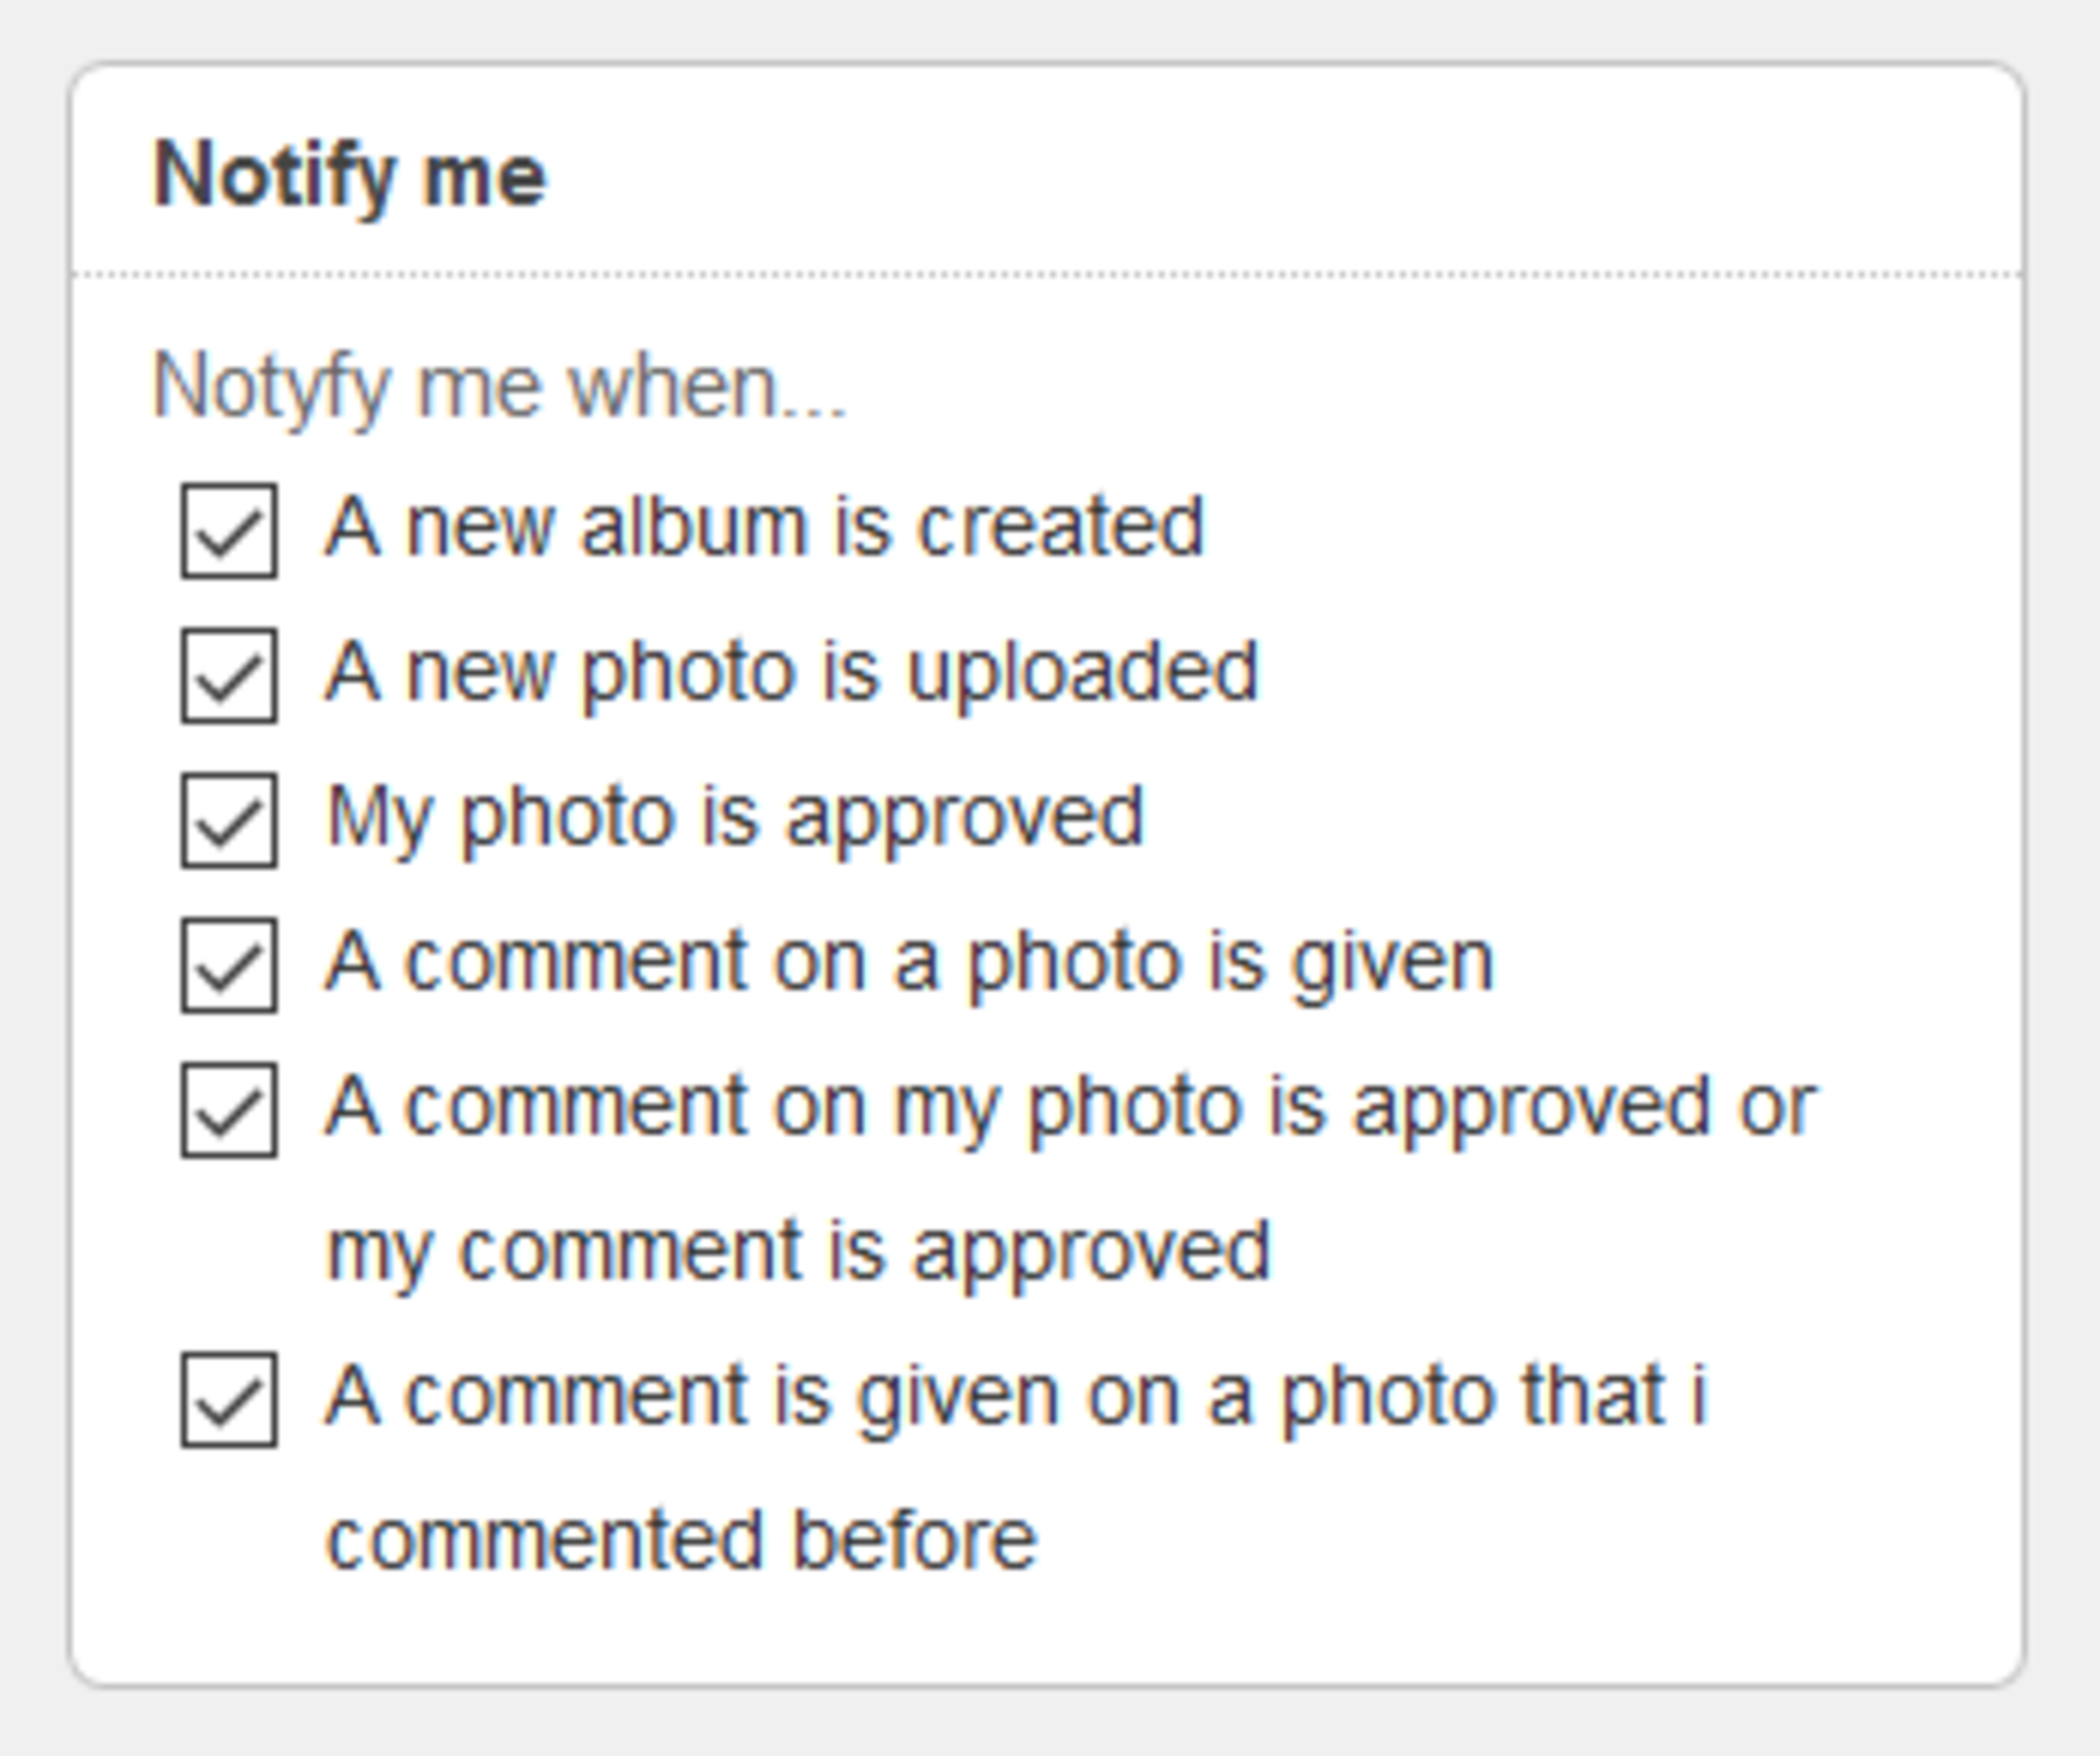The image size is (2100, 1756).
Task: Uncheck the 'A new photo is uploaded' checkbox
Action: click(x=229, y=676)
